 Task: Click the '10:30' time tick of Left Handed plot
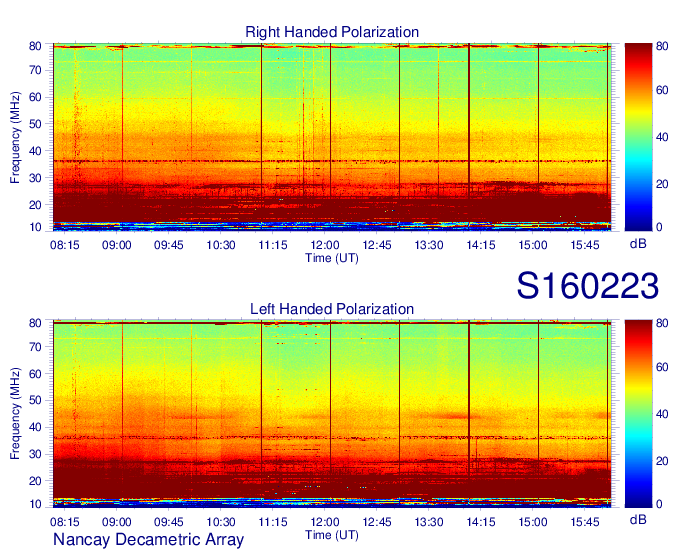pos(221,522)
